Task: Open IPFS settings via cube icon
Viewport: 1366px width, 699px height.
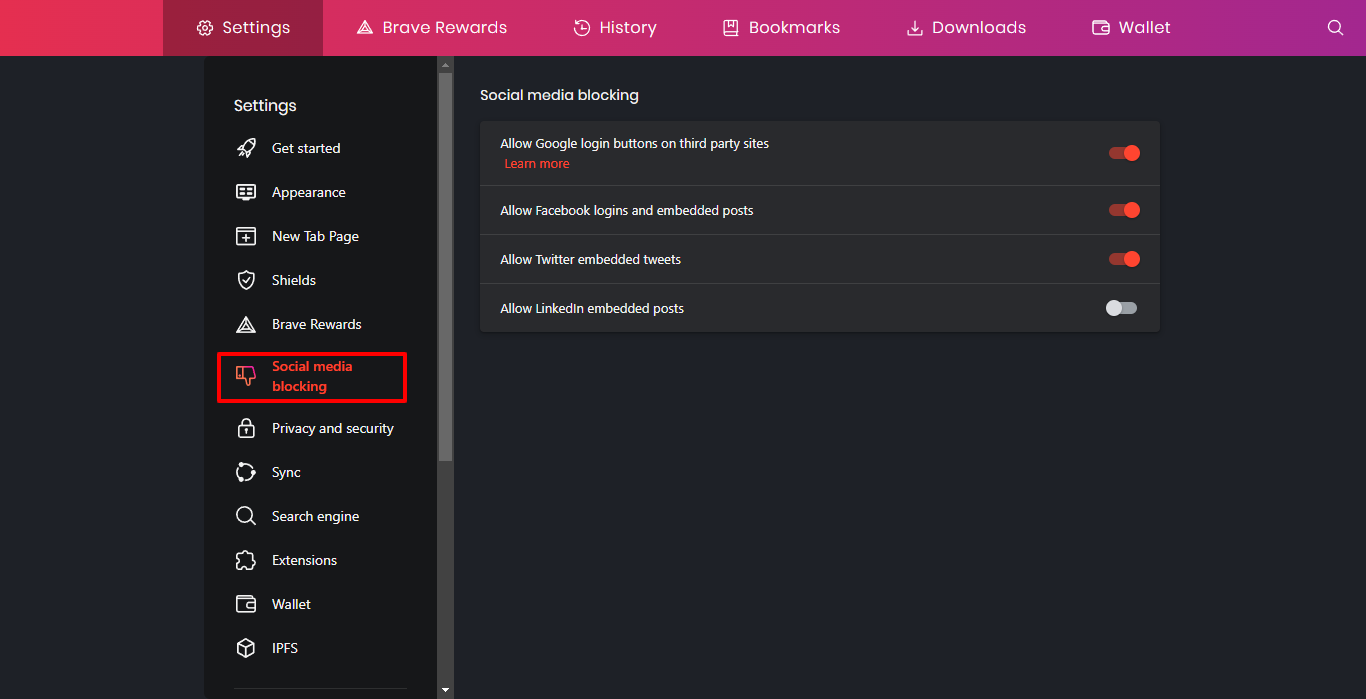Action: (246, 647)
